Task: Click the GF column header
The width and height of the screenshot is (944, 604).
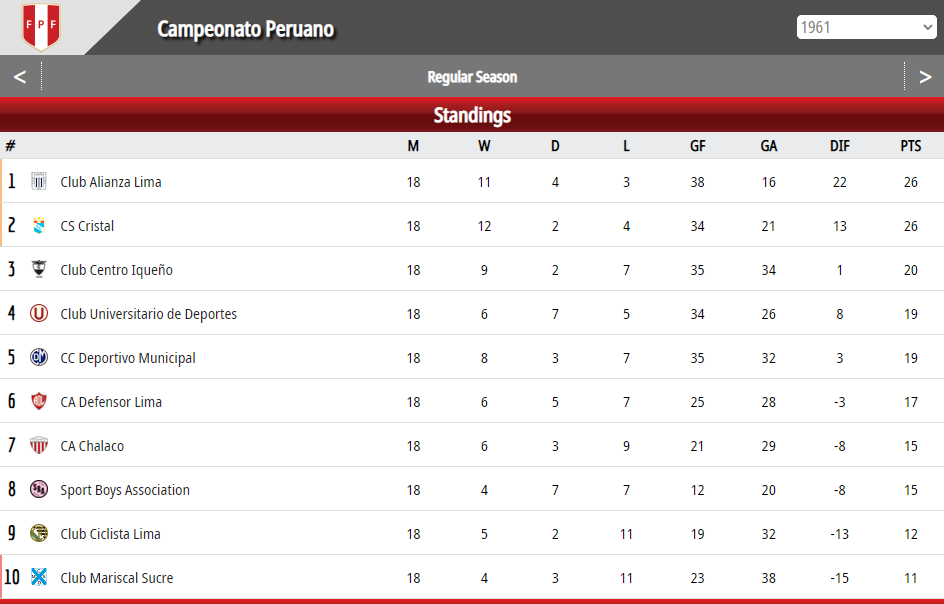Action: [x=697, y=146]
